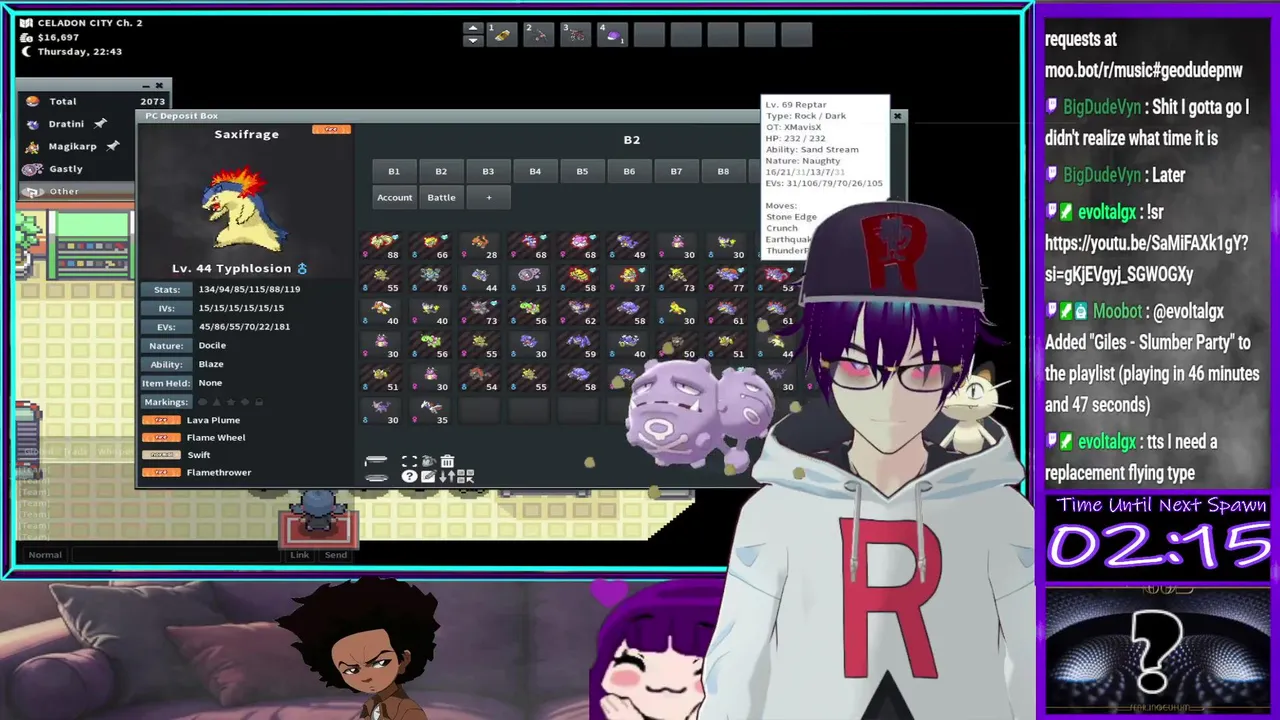Switch to box tab B8
This screenshot has width=1280, height=720.
(723, 171)
